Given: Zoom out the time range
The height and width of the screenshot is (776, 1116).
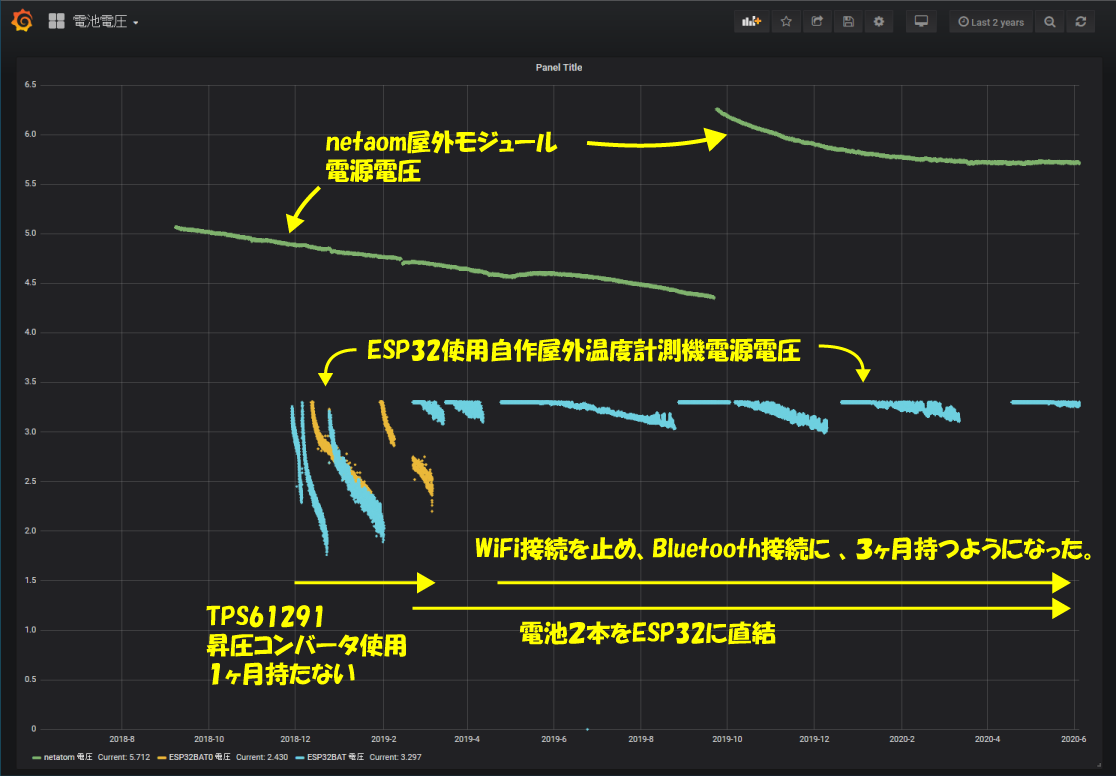Looking at the screenshot, I should click(1049, 22).
